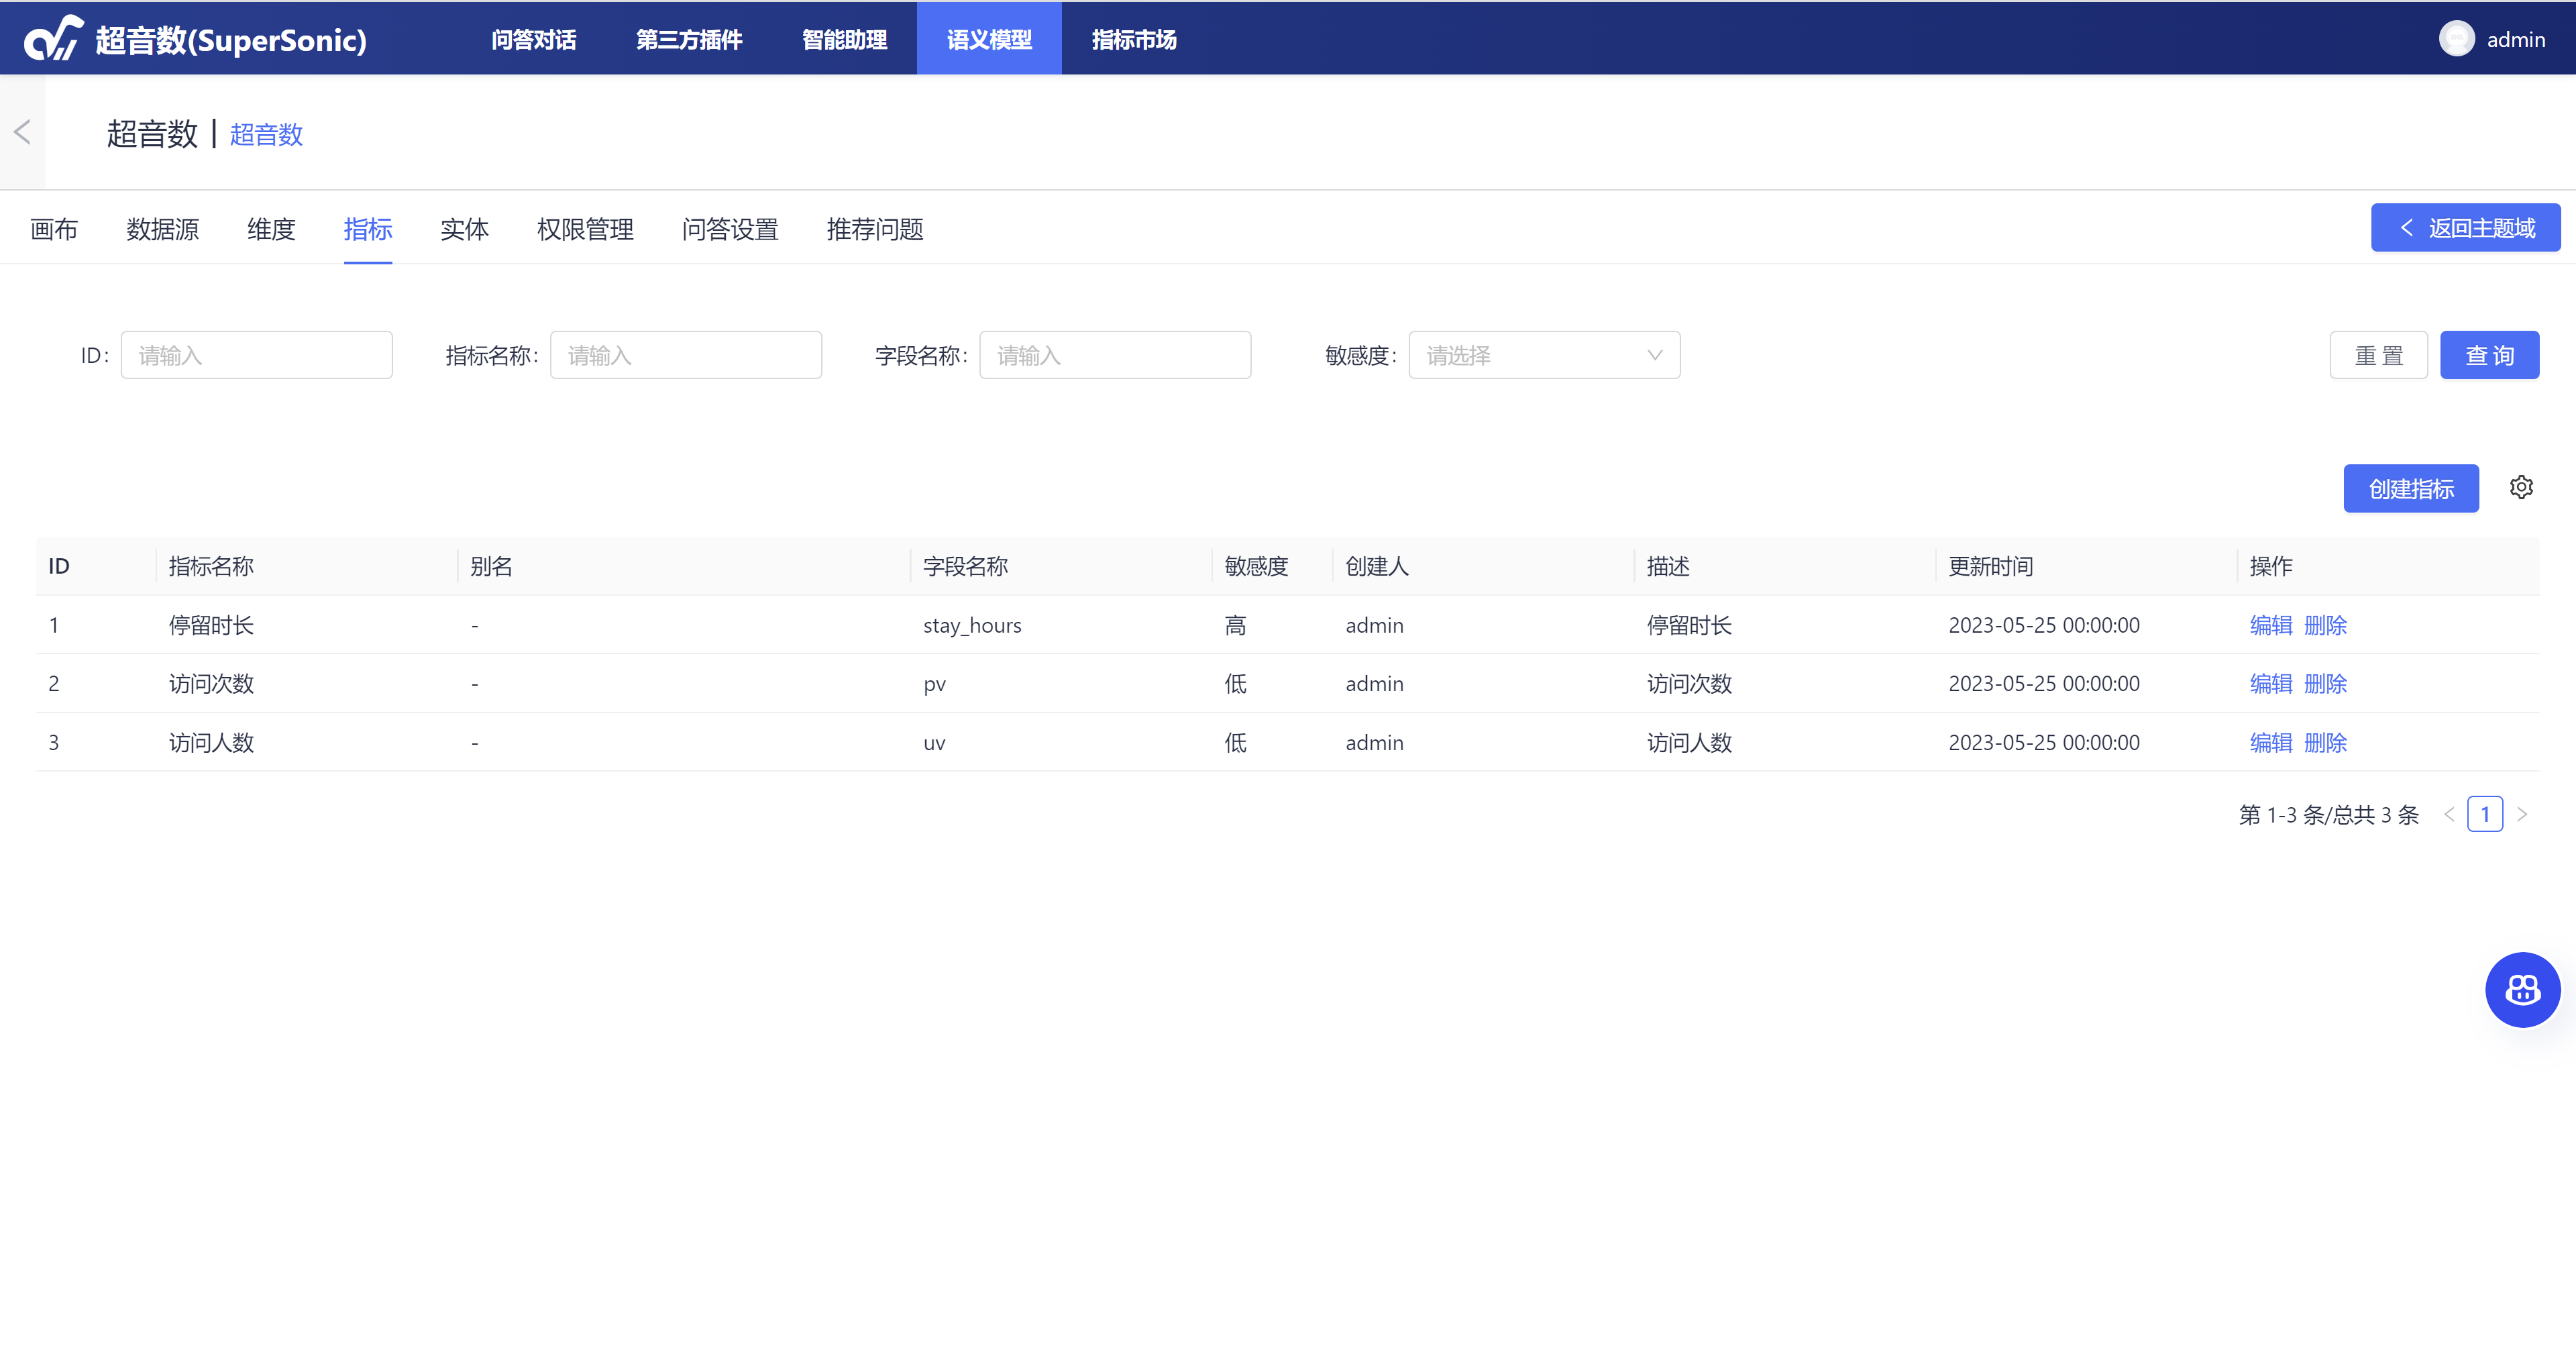
Task: Switch to 权限管理 tab
Action: click(x=585, y=229)
